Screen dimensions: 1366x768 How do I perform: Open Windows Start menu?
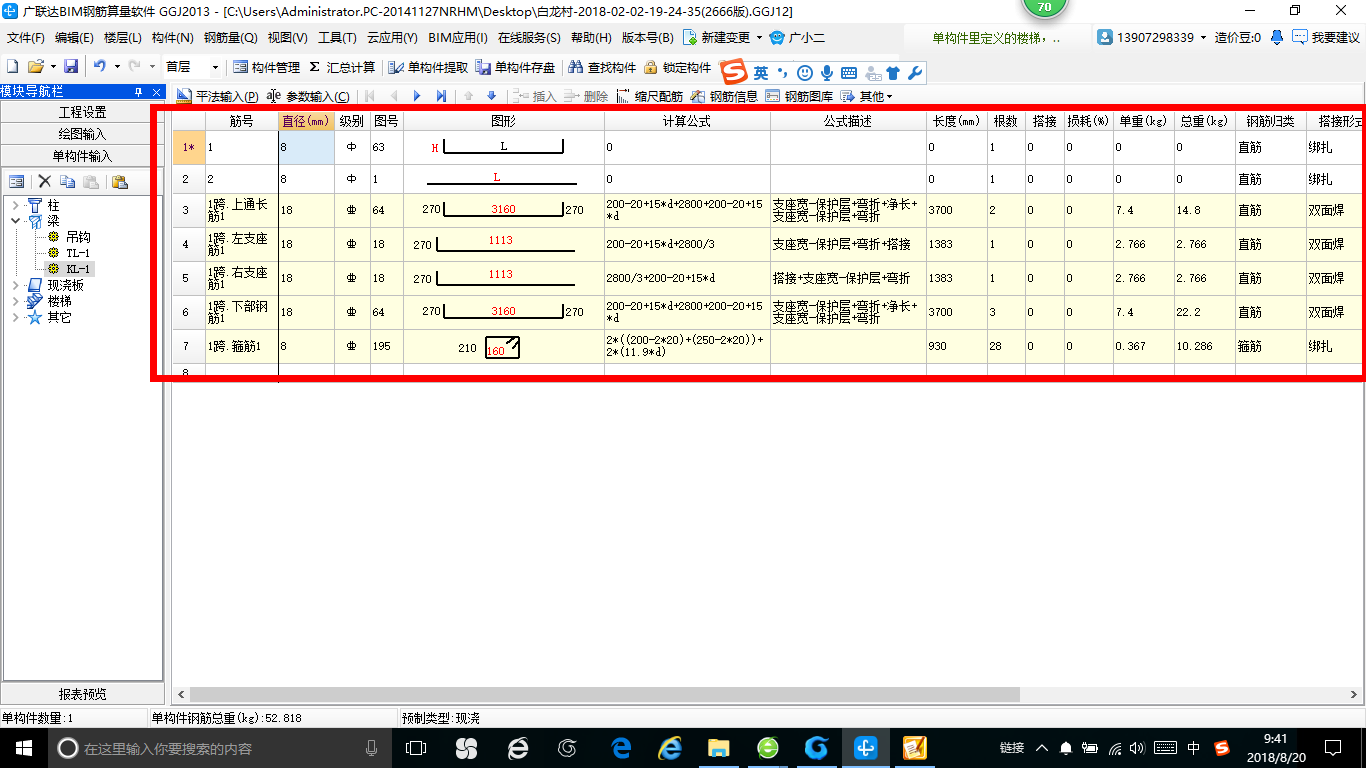pyautogui.click(x=22, y=747)
